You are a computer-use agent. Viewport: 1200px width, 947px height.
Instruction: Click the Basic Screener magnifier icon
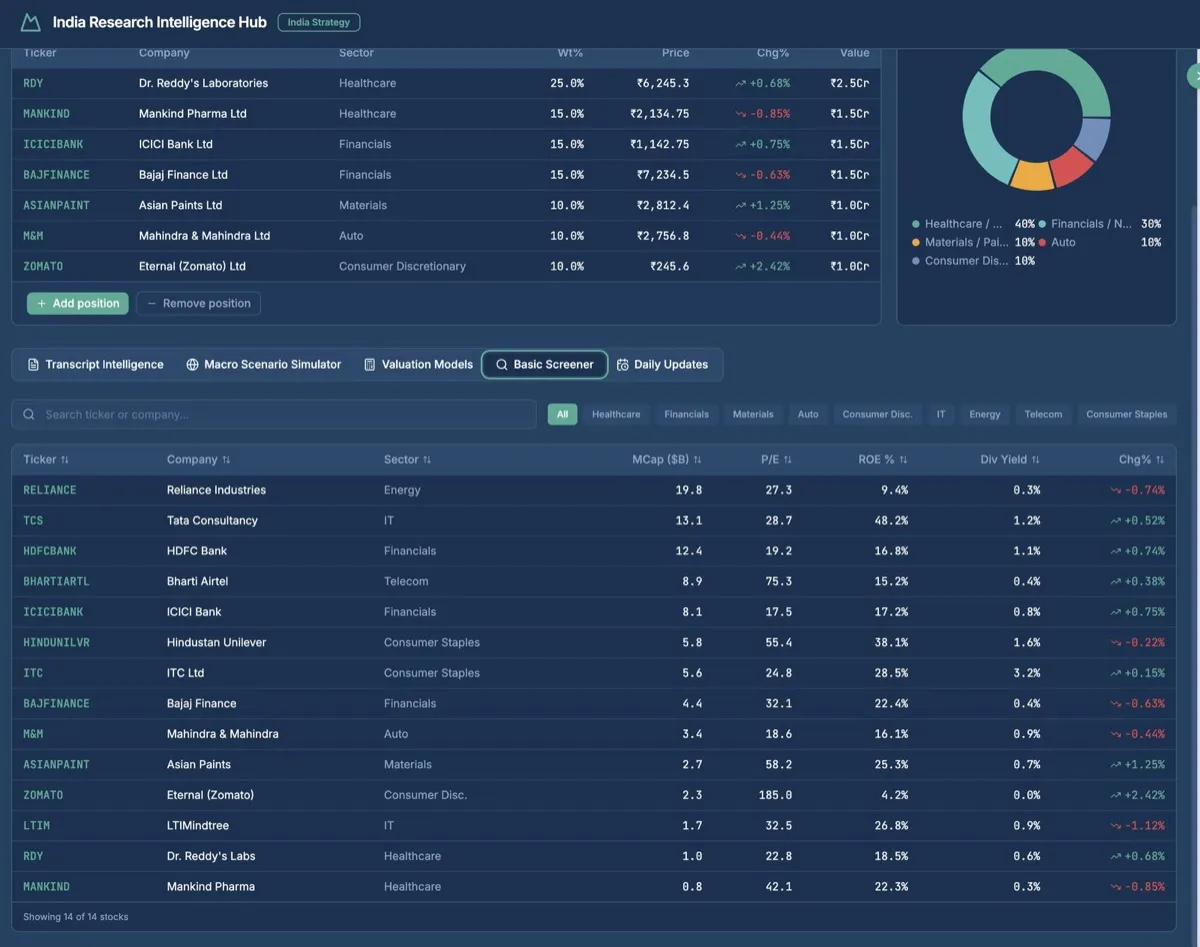point(502,365)
